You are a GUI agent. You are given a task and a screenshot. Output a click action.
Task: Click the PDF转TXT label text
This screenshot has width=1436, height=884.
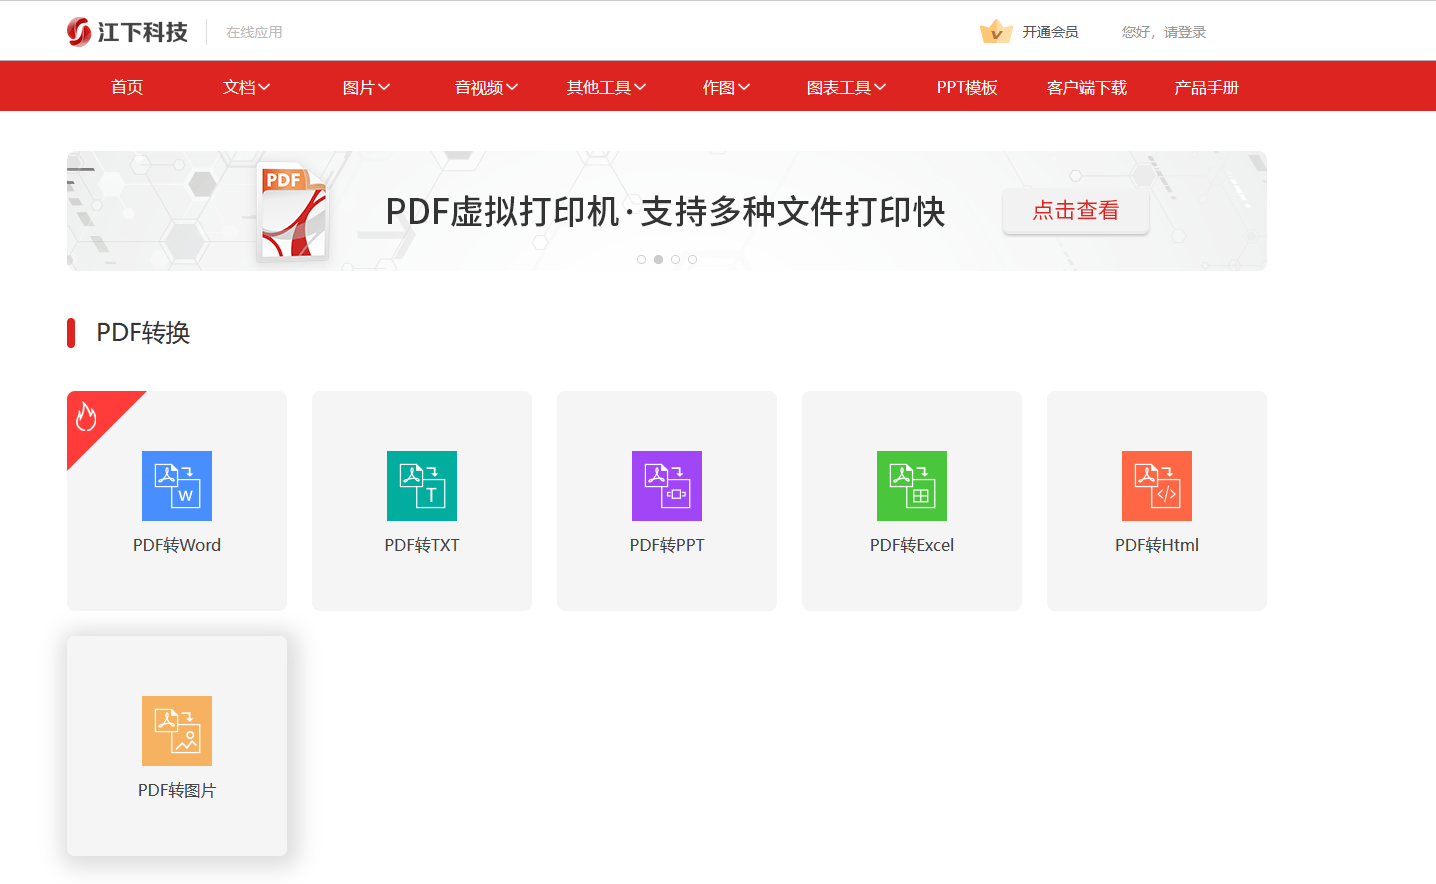point(422,545)
